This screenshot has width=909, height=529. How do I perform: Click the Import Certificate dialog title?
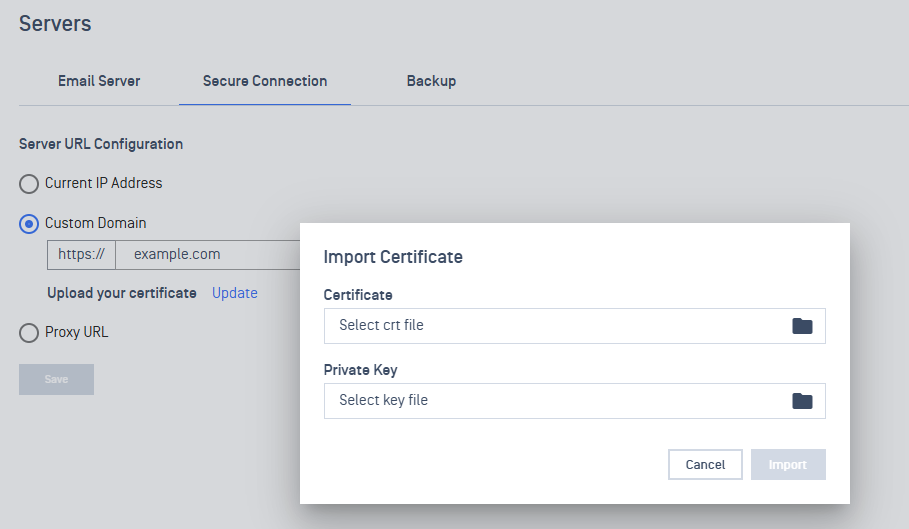point(393,257)
